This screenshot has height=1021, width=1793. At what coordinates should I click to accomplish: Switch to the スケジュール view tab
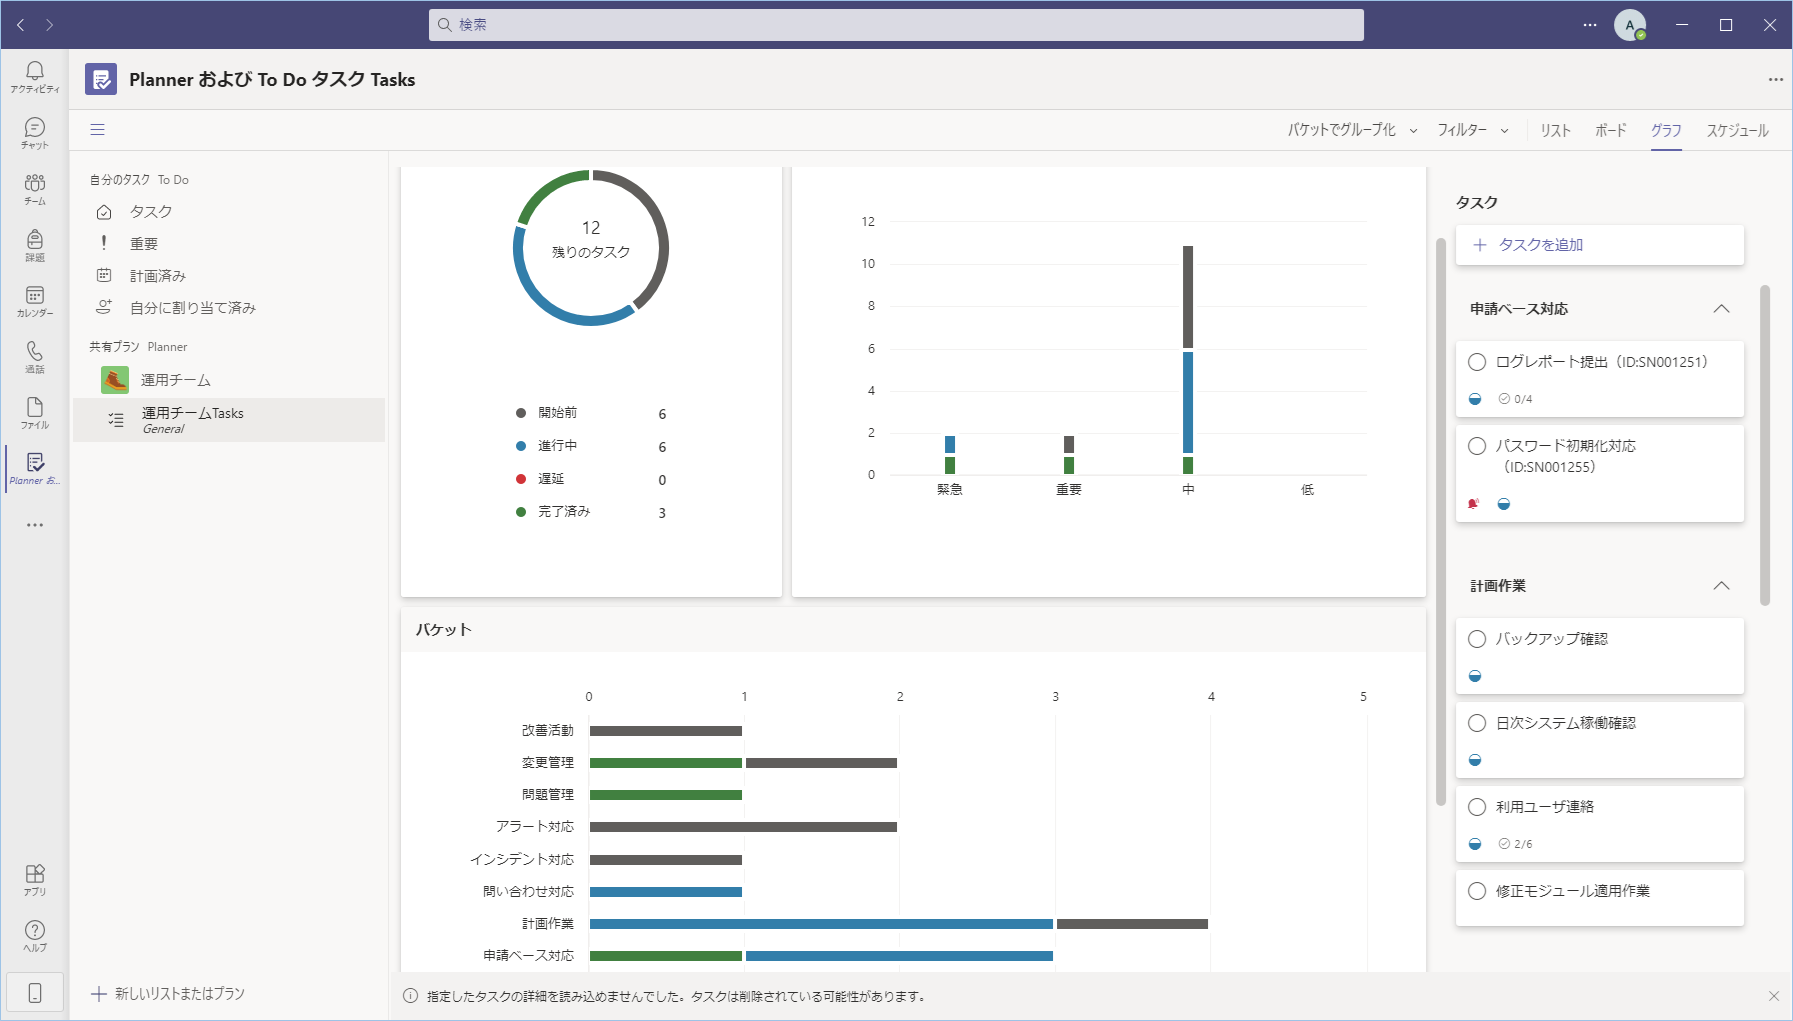[x=1737, y=130]
